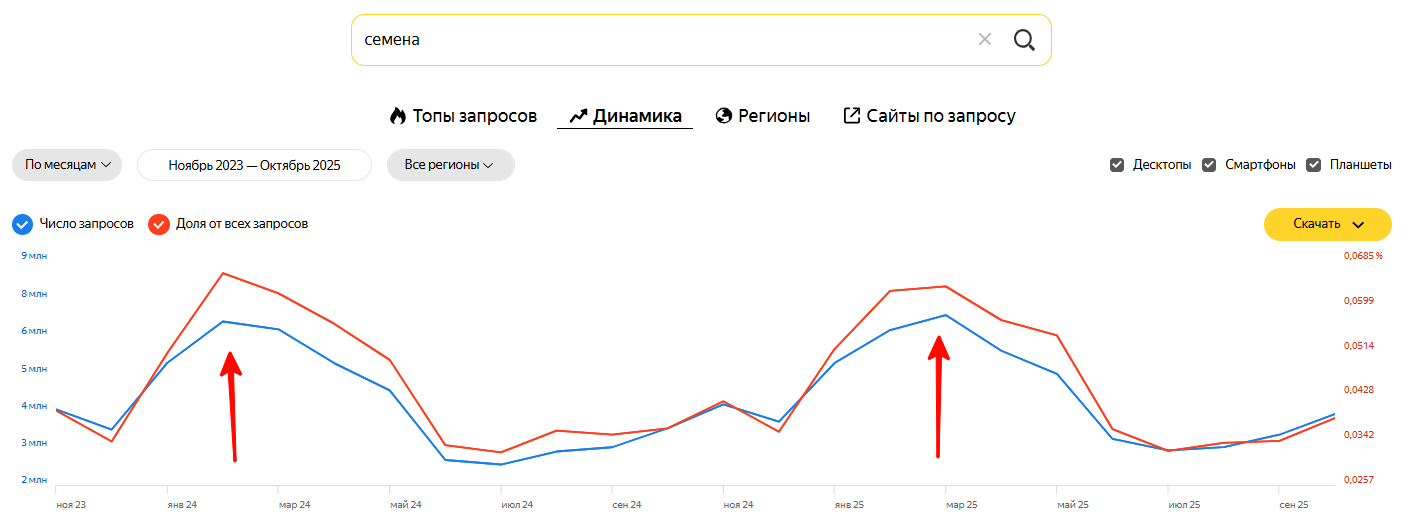Uncheck the Смартфоны checkbox
1414x524 pixels.
click(1209, 165)
